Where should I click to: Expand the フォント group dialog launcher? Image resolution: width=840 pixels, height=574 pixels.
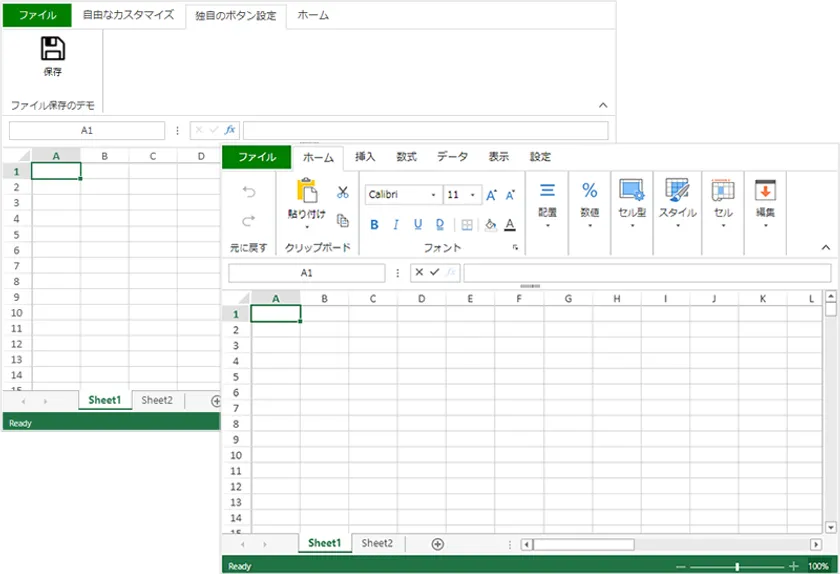tap(516, 247)
